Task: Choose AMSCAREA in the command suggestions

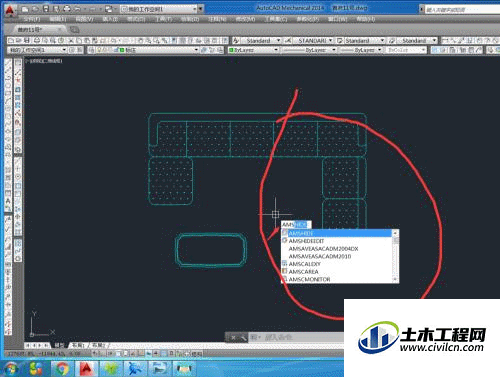Action: point(303,272)
